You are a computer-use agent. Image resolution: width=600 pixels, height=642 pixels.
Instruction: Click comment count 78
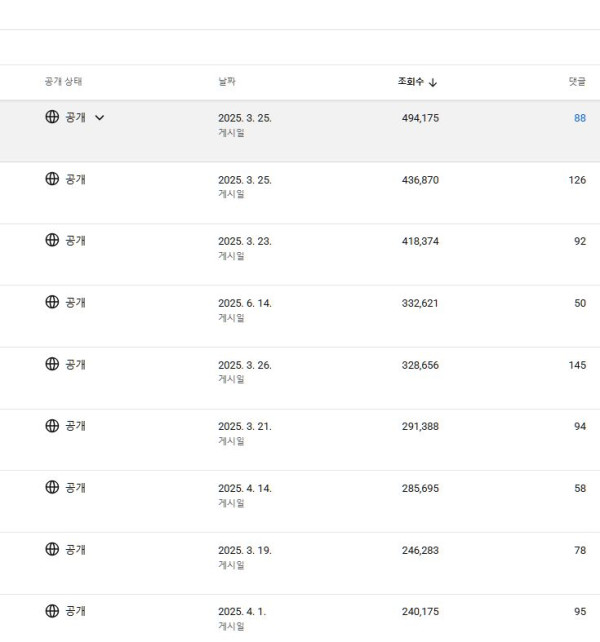(x=580, y=550)
